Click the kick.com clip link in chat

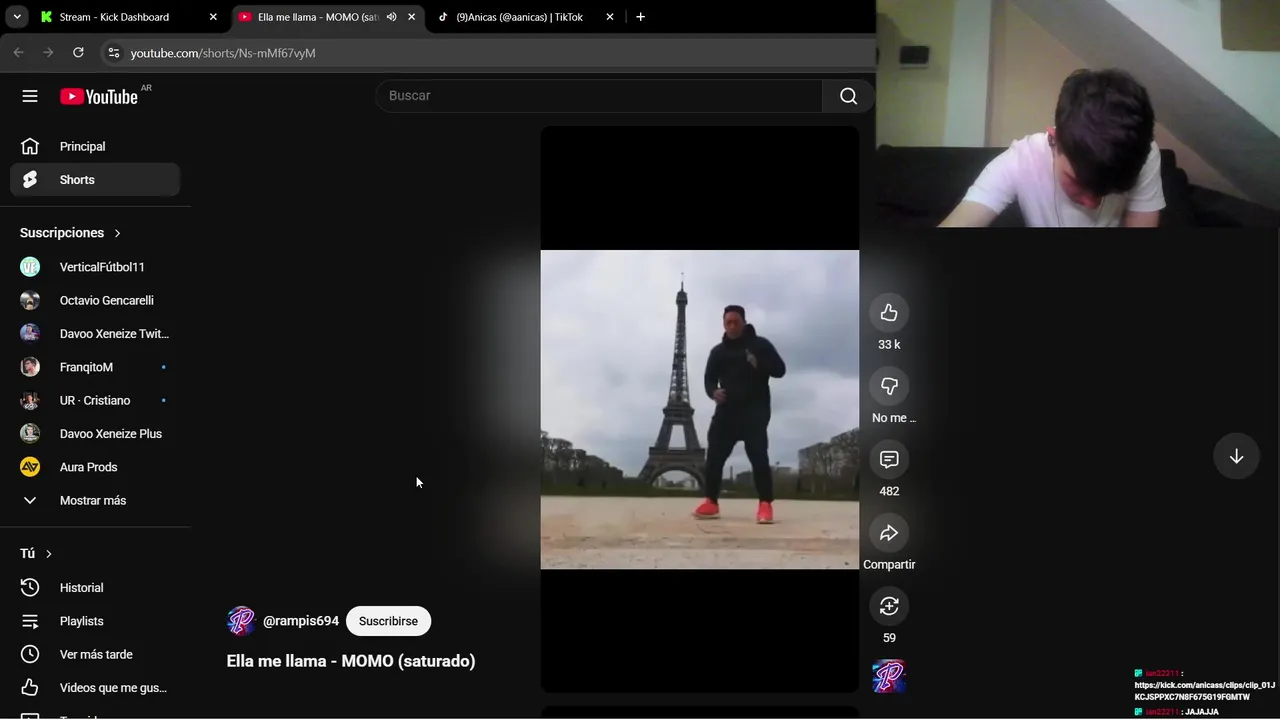click(x=1204, y=691)
